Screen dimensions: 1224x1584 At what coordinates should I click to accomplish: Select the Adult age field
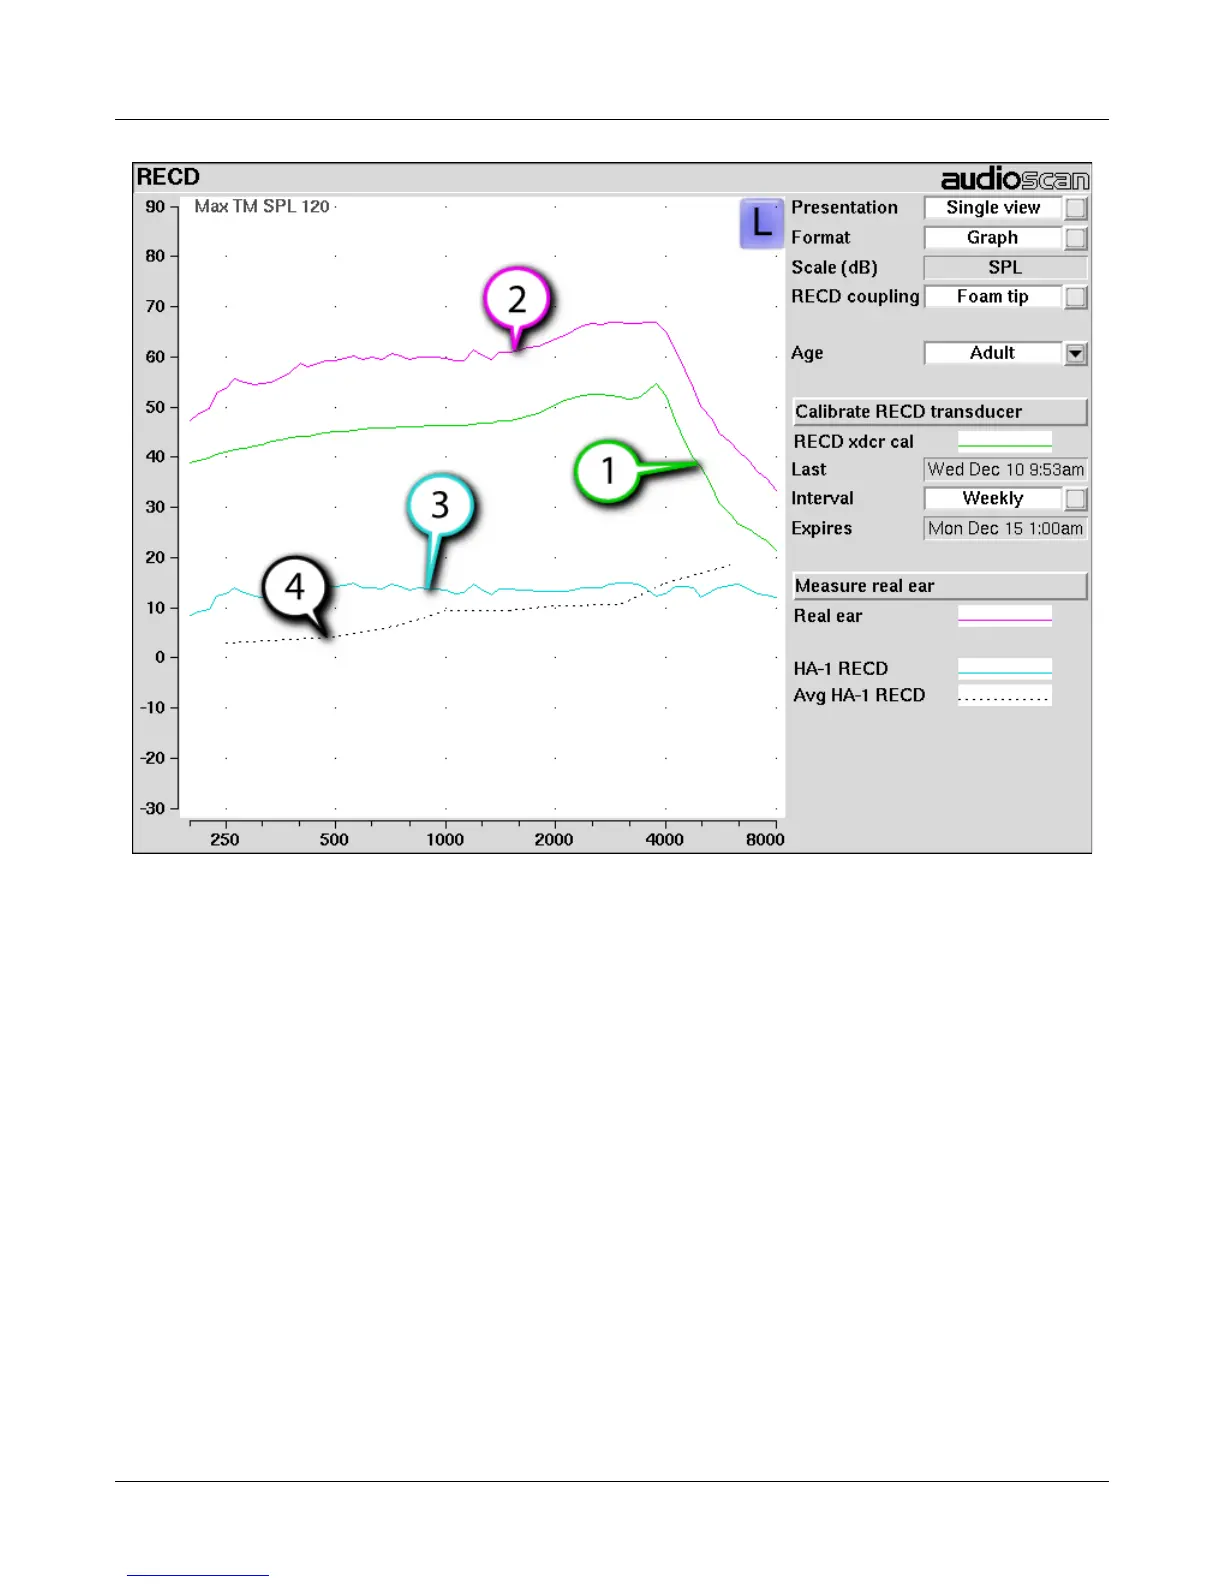pos(993,353)
